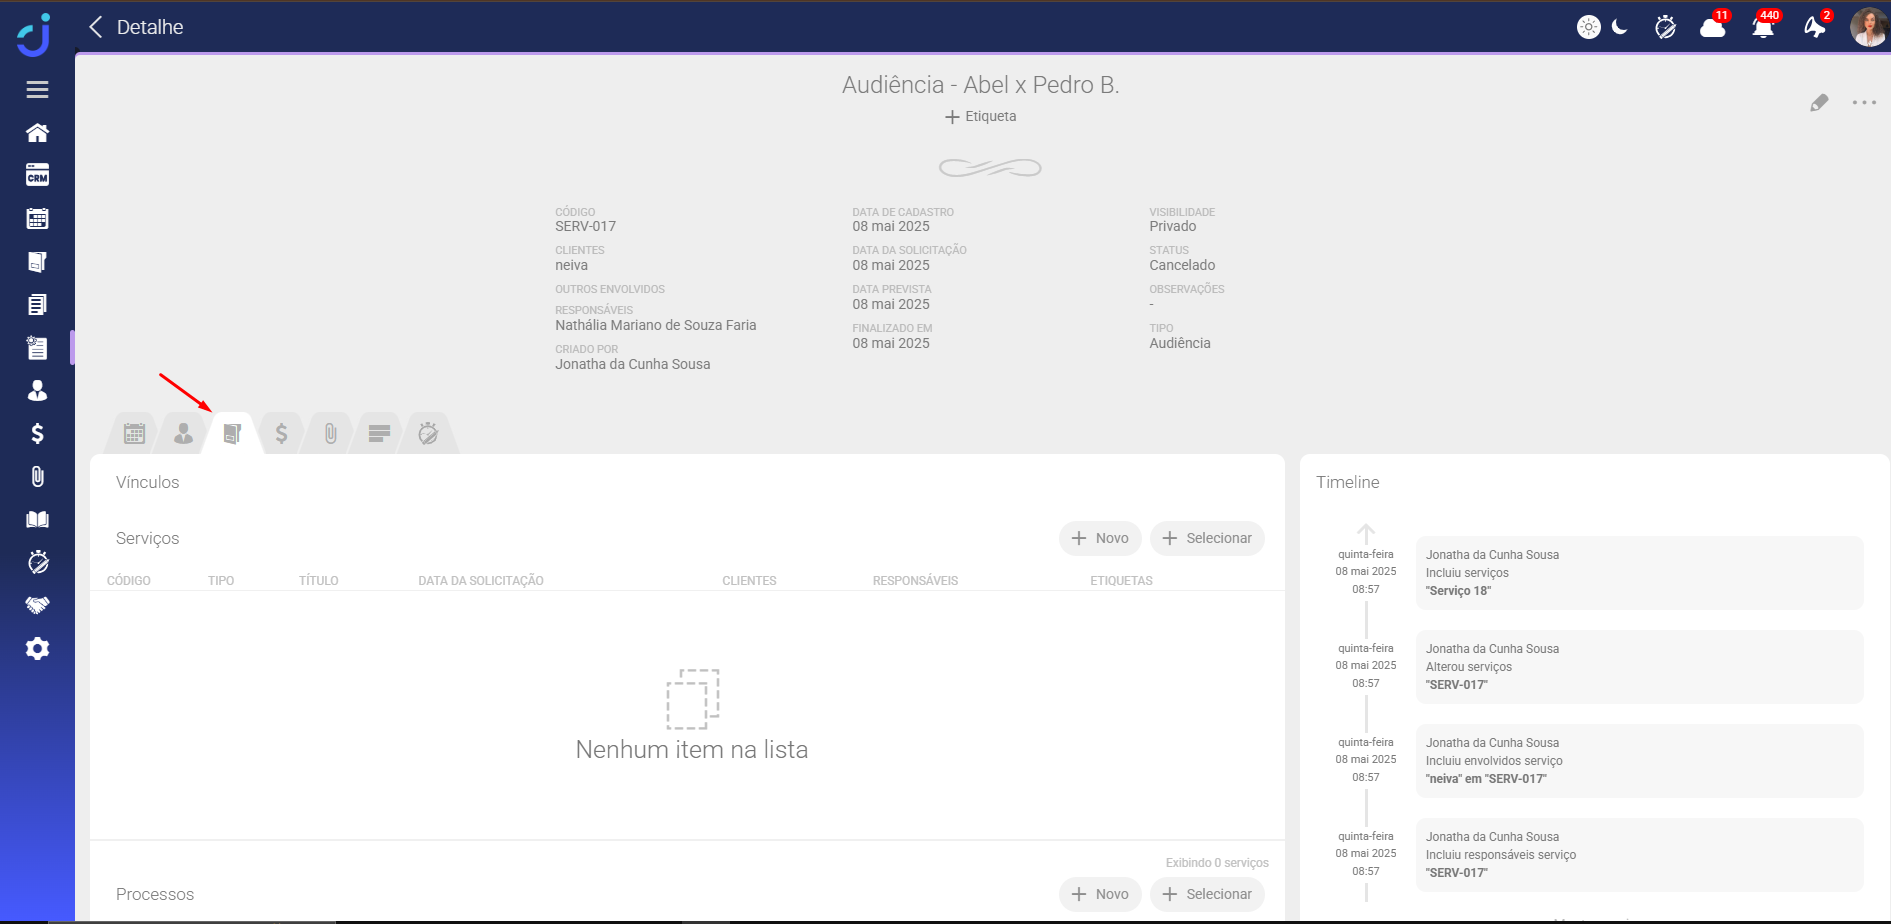Go to Home via house icon

pyautogui.click(x=37, y=133)
